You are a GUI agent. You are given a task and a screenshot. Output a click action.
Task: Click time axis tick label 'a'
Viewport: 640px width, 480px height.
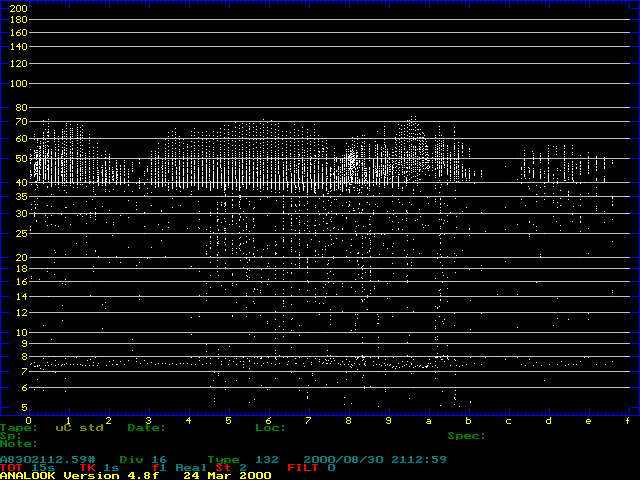coord(429,421)
